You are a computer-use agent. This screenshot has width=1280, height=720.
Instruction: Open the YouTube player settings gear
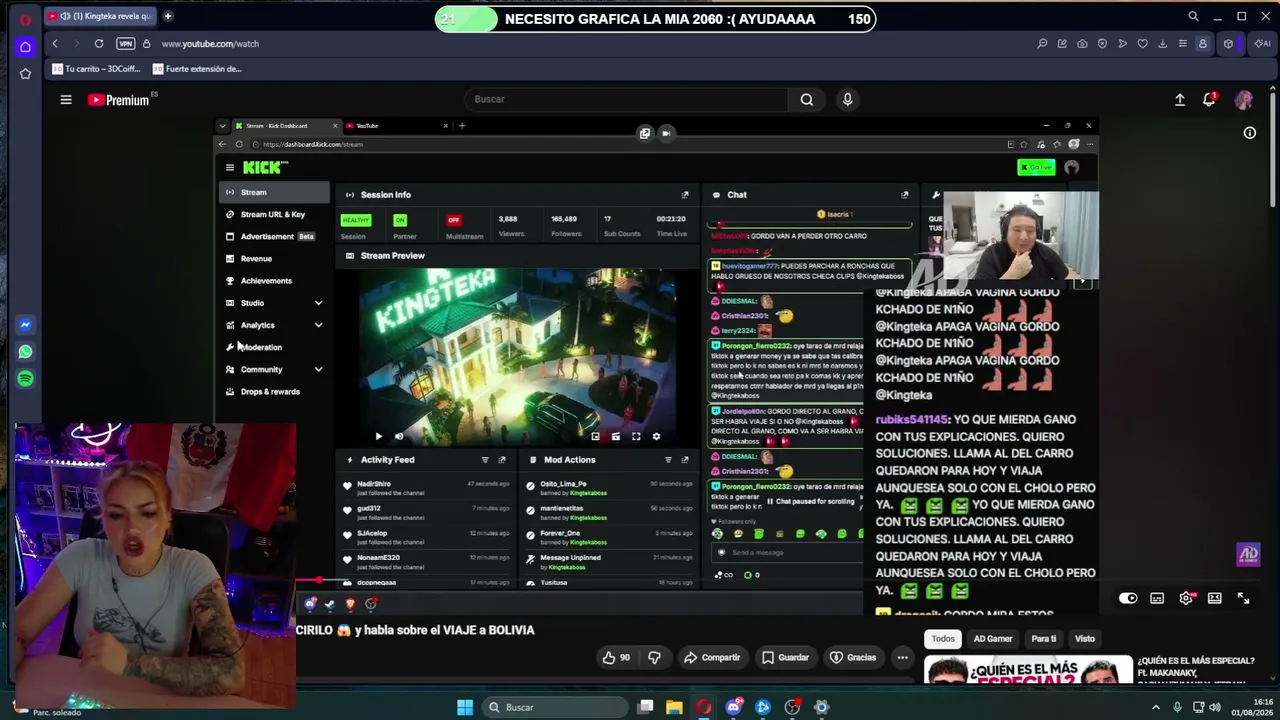click(1186, 598)
